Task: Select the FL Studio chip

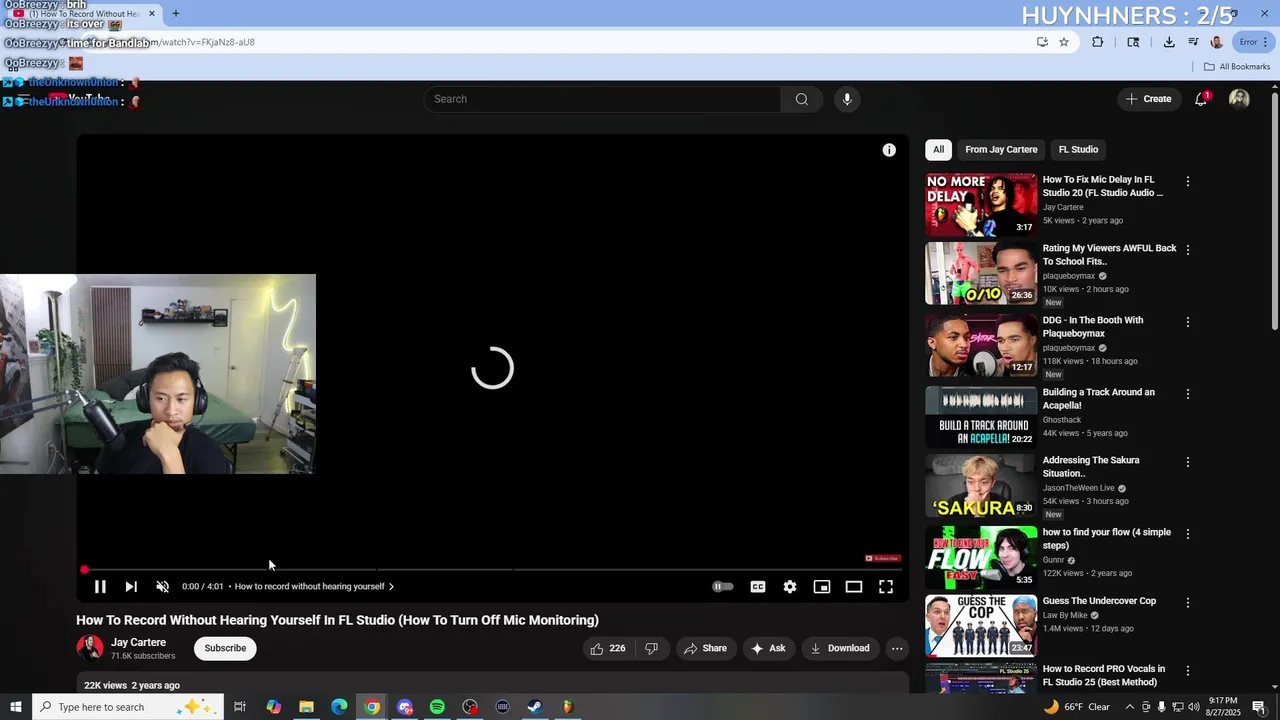Action: click(1078, 150)
